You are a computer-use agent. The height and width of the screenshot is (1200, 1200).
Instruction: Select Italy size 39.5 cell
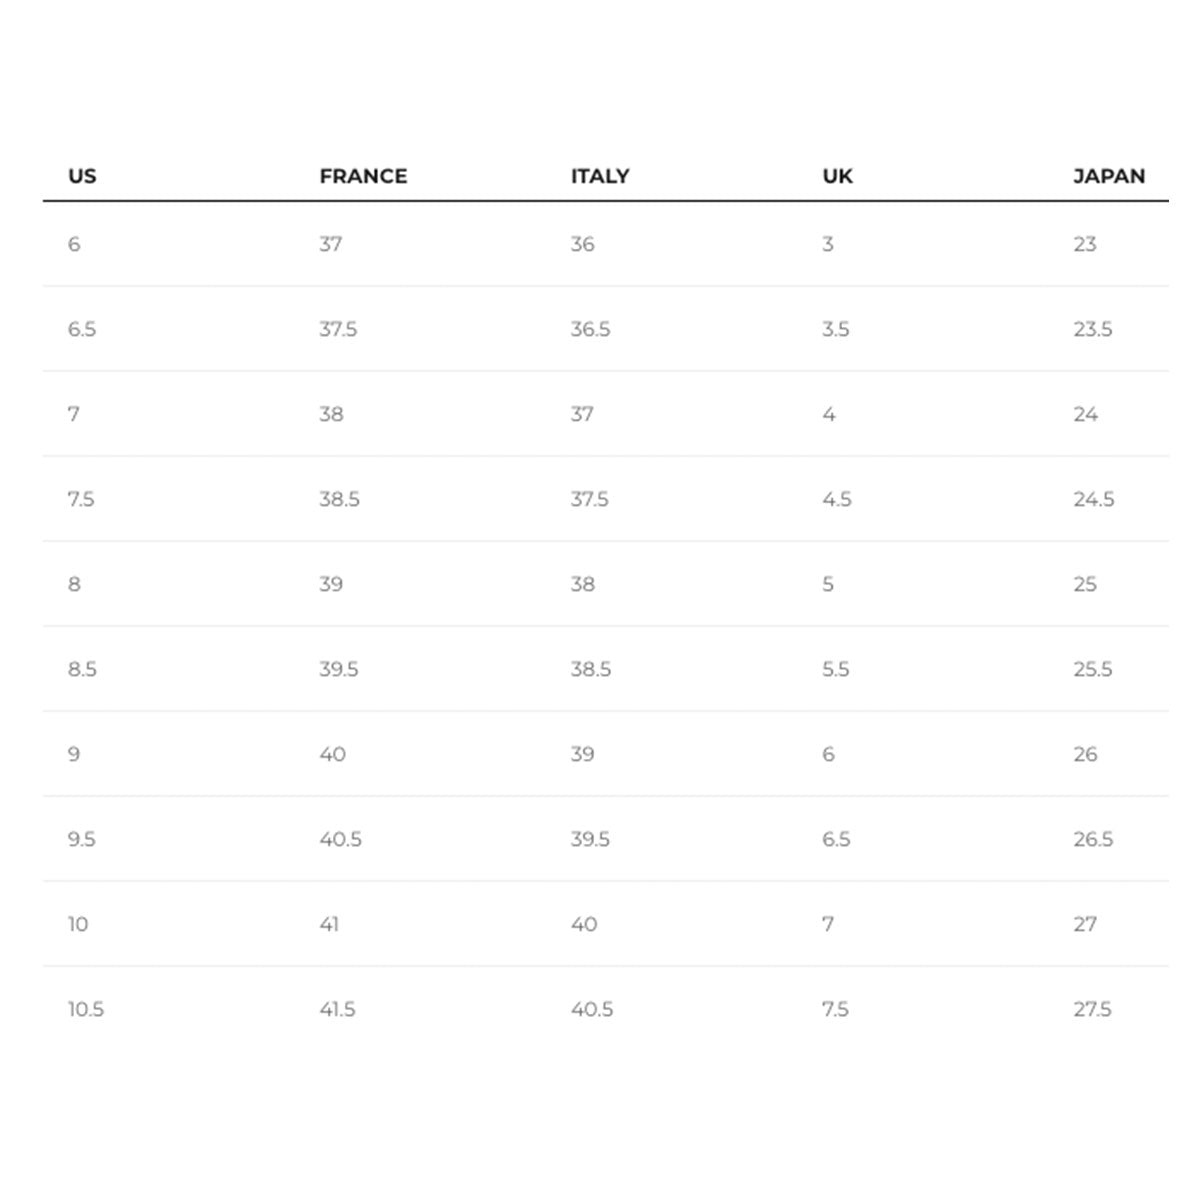tap(590, 839)
